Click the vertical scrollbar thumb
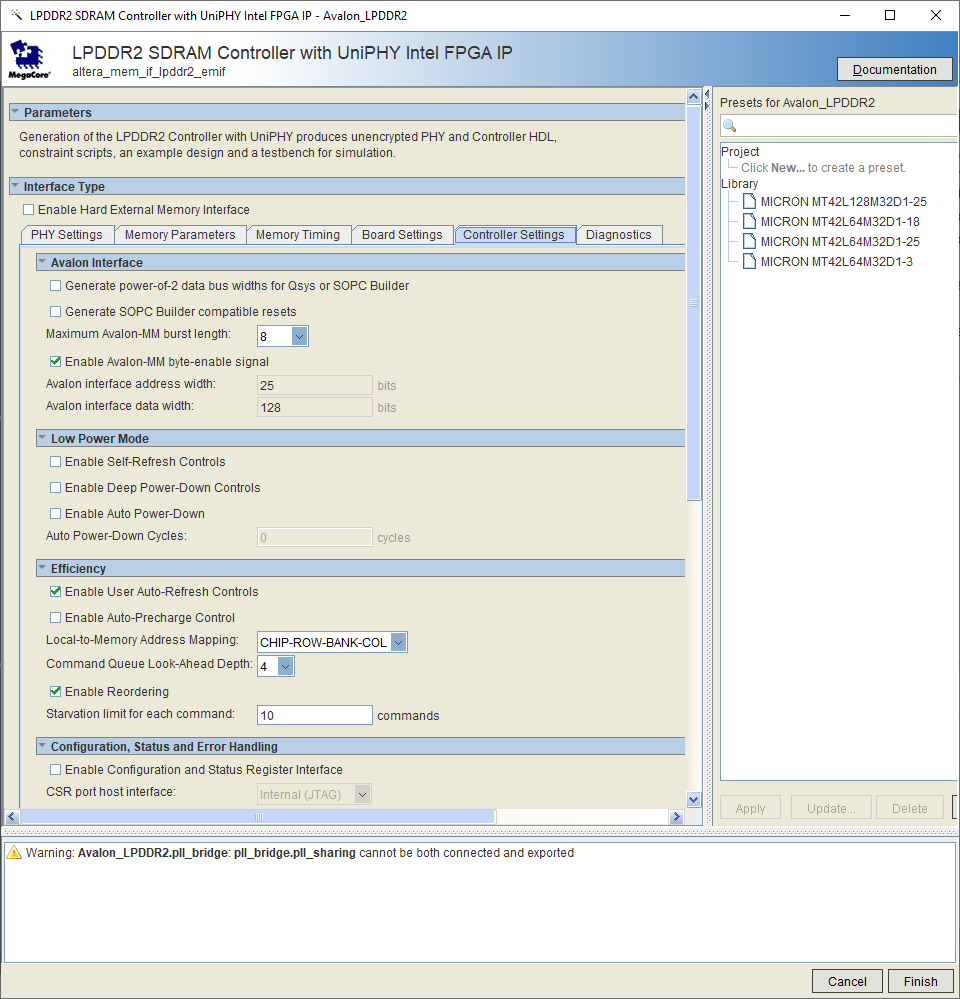960x999 pixels. tap(694, 303)
